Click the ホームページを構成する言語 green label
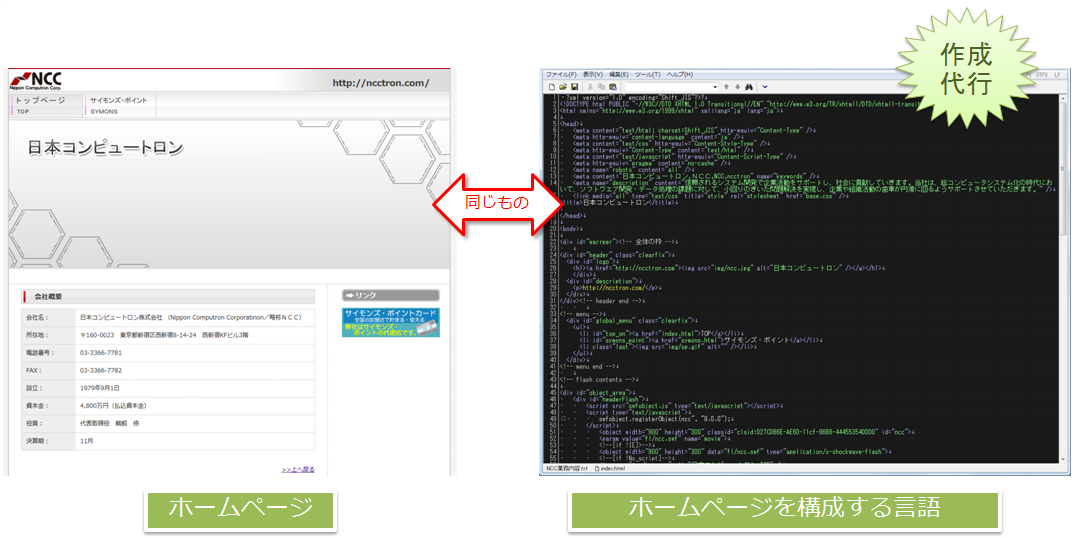 click(x=785, y=510)
